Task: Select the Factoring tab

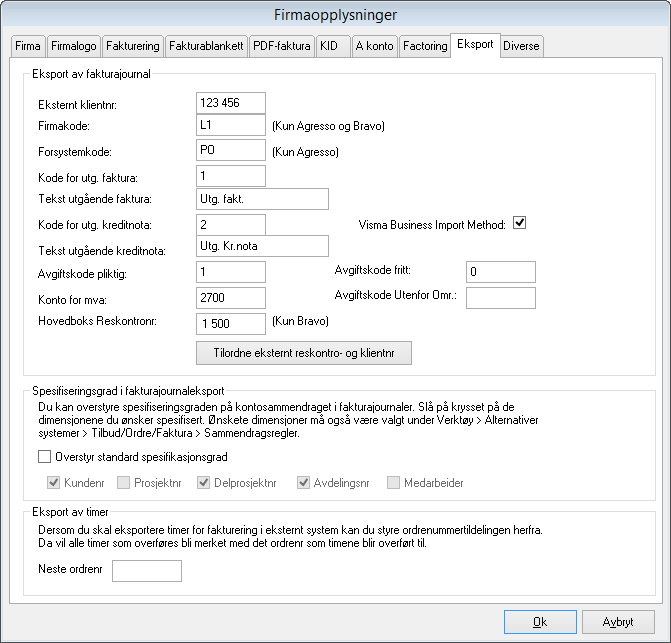Action: point(425,46)
